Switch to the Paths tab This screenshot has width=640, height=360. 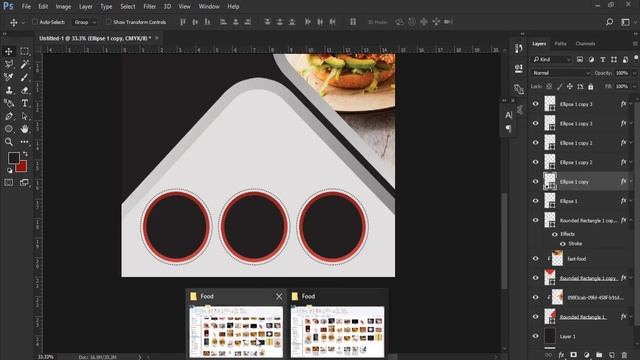(560, 44)
